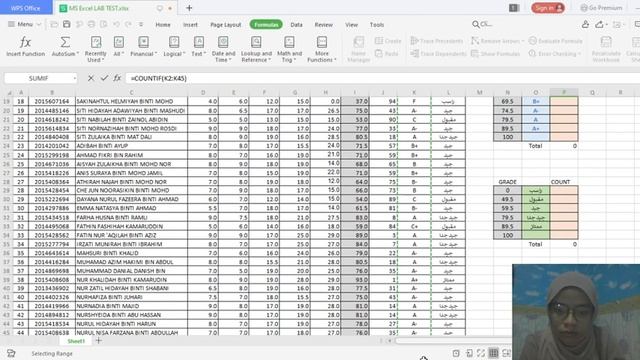Switch to the Data tab
This screenshot has height=360, width=640.
296,24
